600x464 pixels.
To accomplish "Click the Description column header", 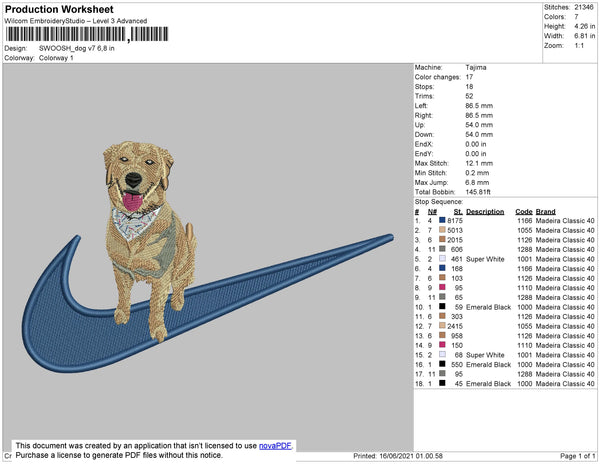I will pyautogui.click(x=485, y=212).
